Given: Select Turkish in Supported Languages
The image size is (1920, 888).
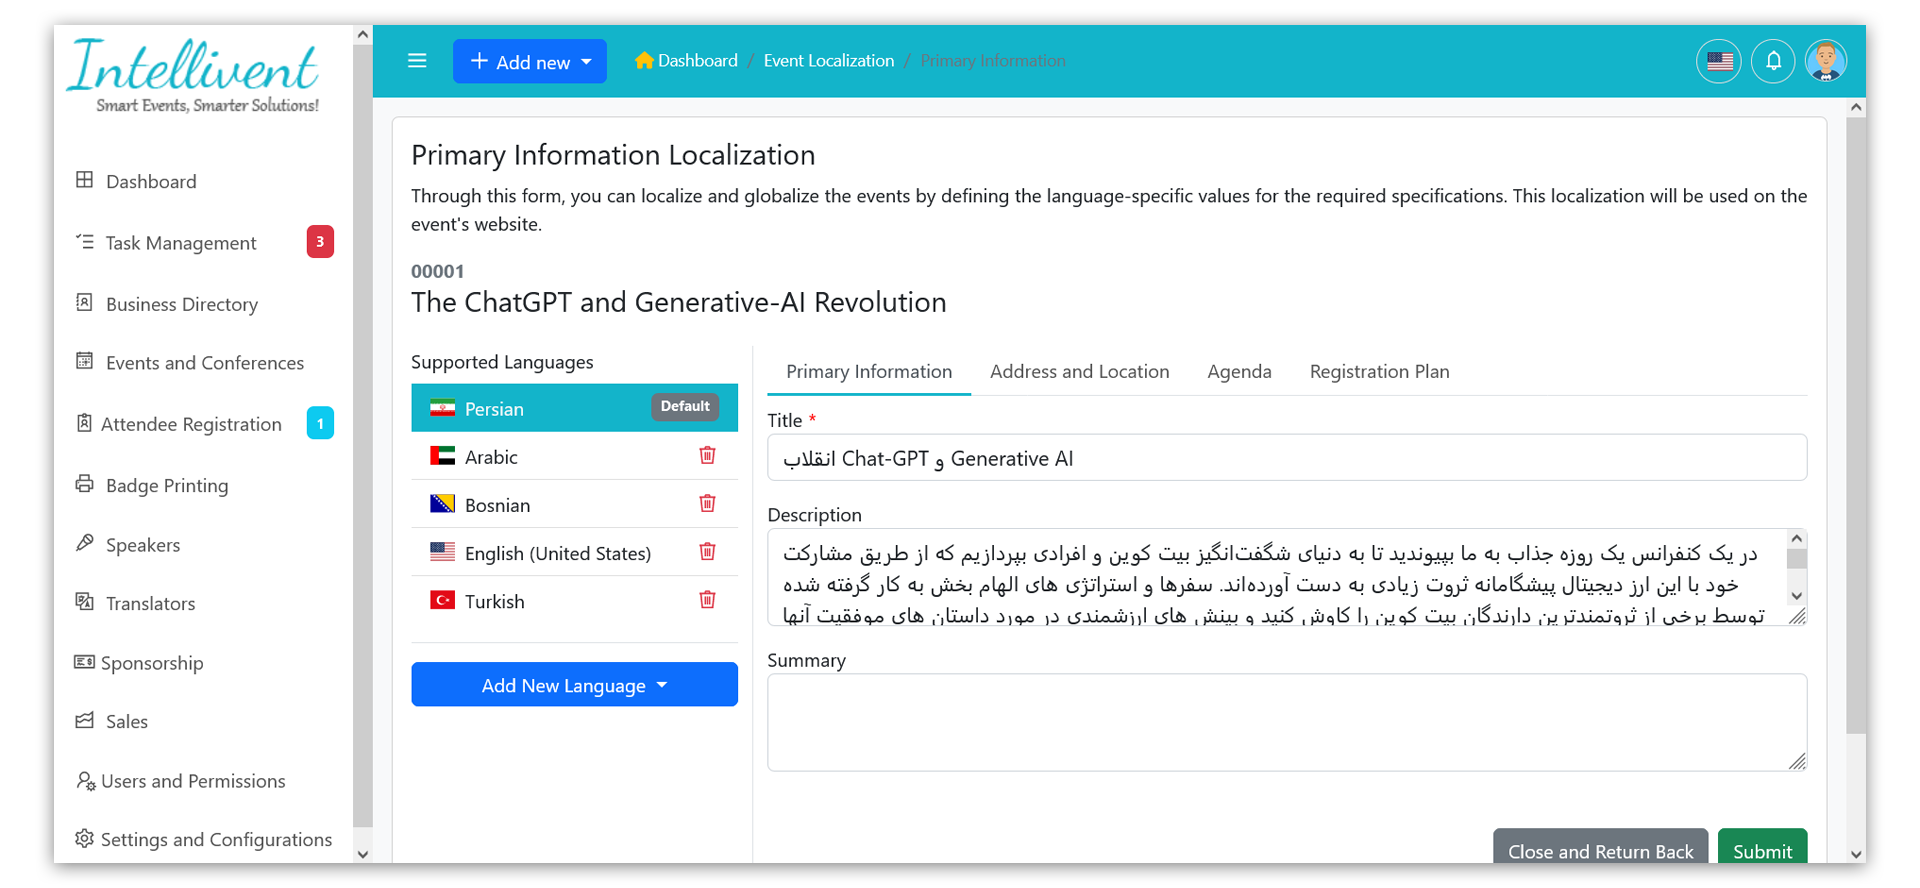Looking at the screenshot, I should point(574,600).
